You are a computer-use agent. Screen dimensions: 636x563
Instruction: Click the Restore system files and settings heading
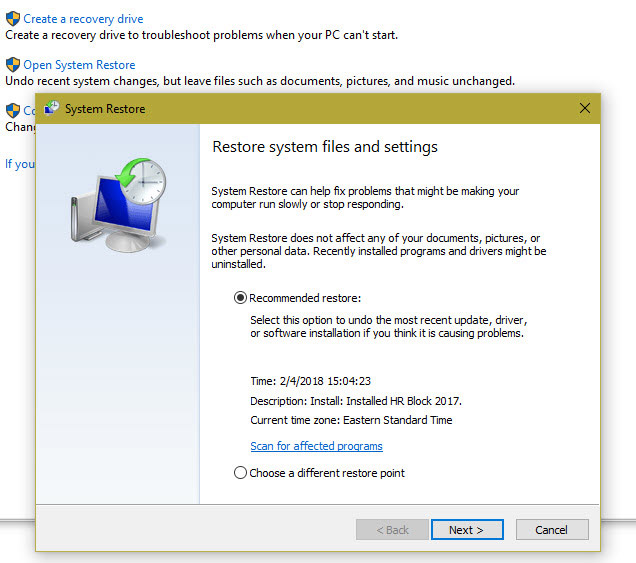(325, 146)
